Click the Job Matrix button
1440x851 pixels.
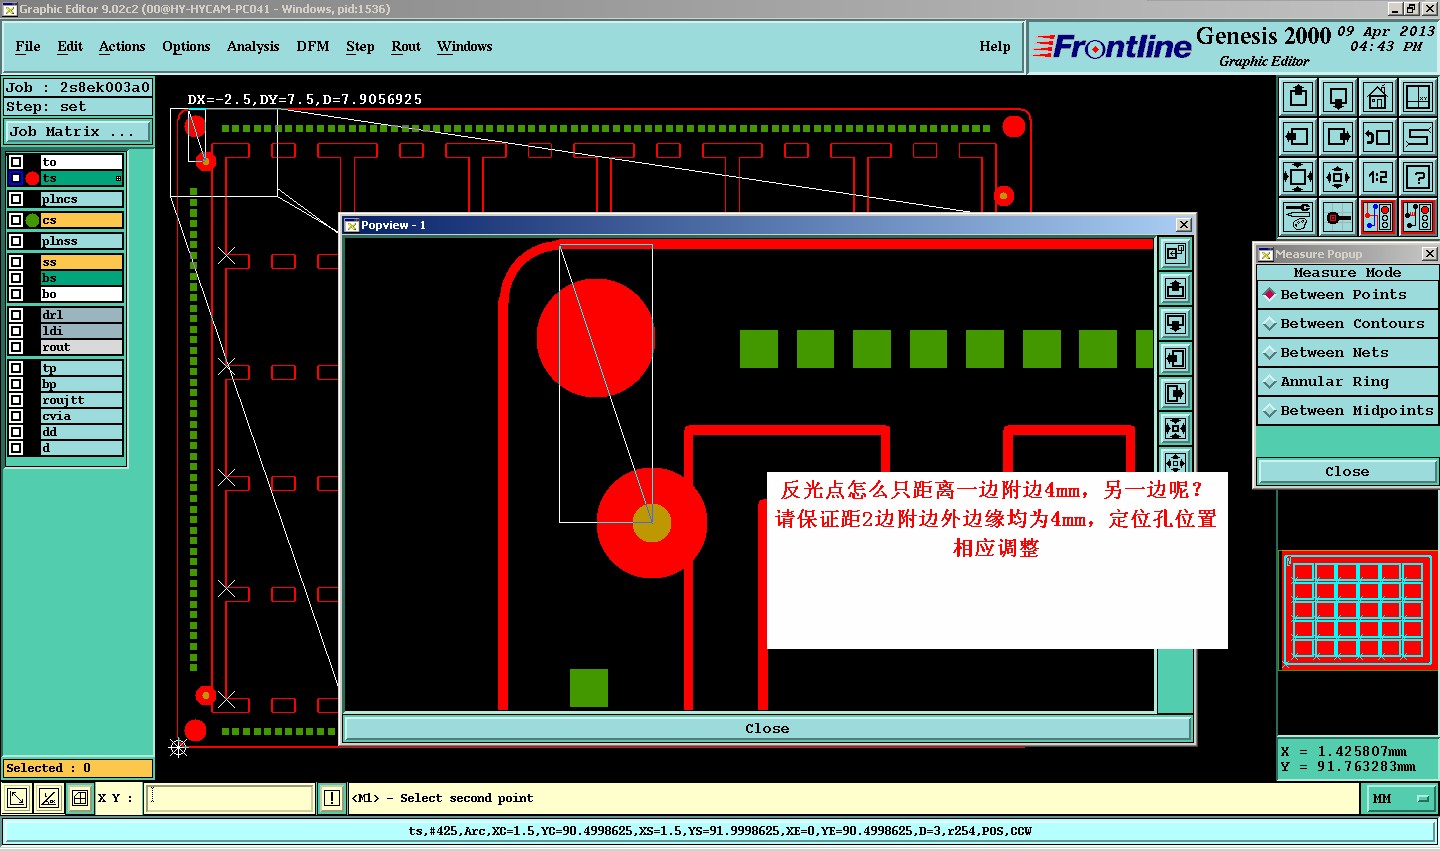pos(78,131)
